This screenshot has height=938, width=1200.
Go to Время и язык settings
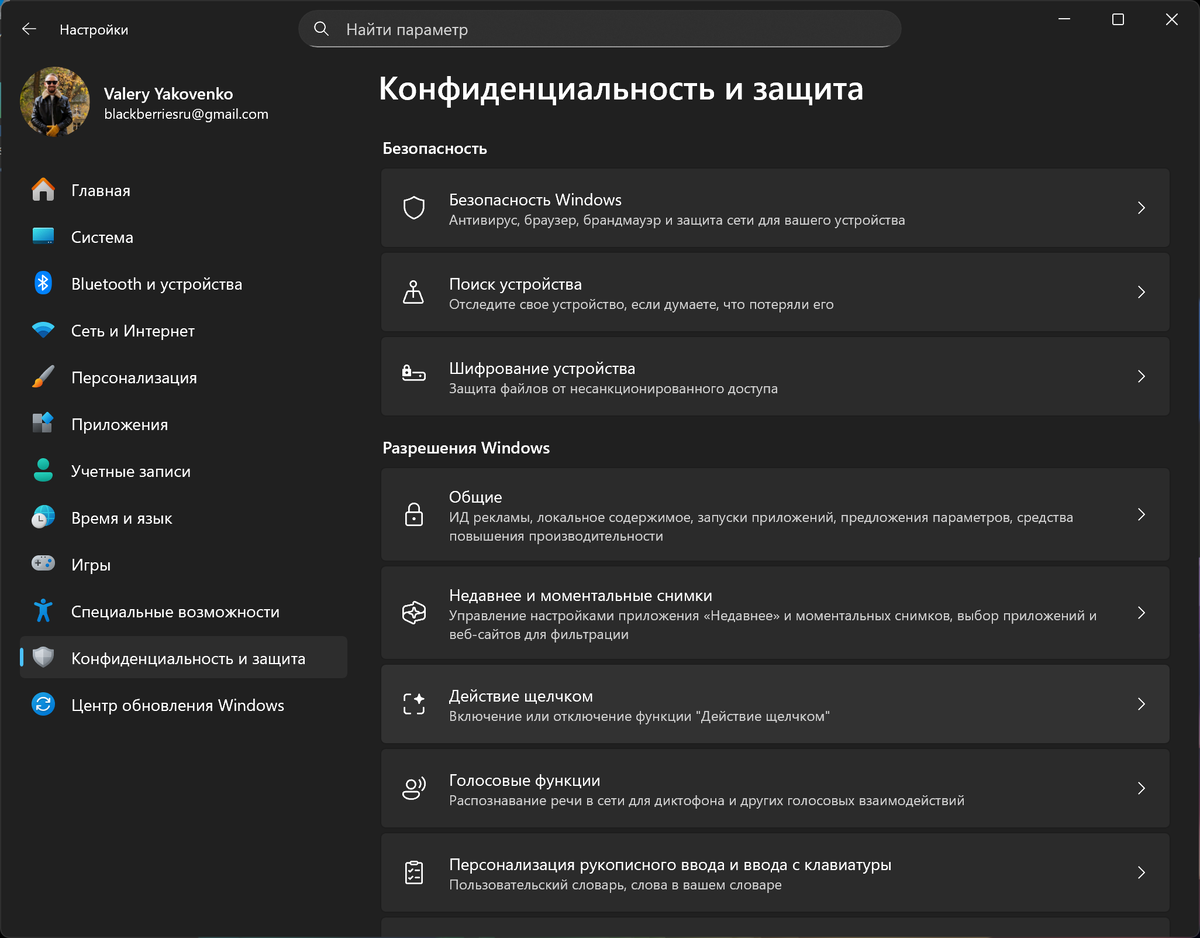click(x=184, y=518)
